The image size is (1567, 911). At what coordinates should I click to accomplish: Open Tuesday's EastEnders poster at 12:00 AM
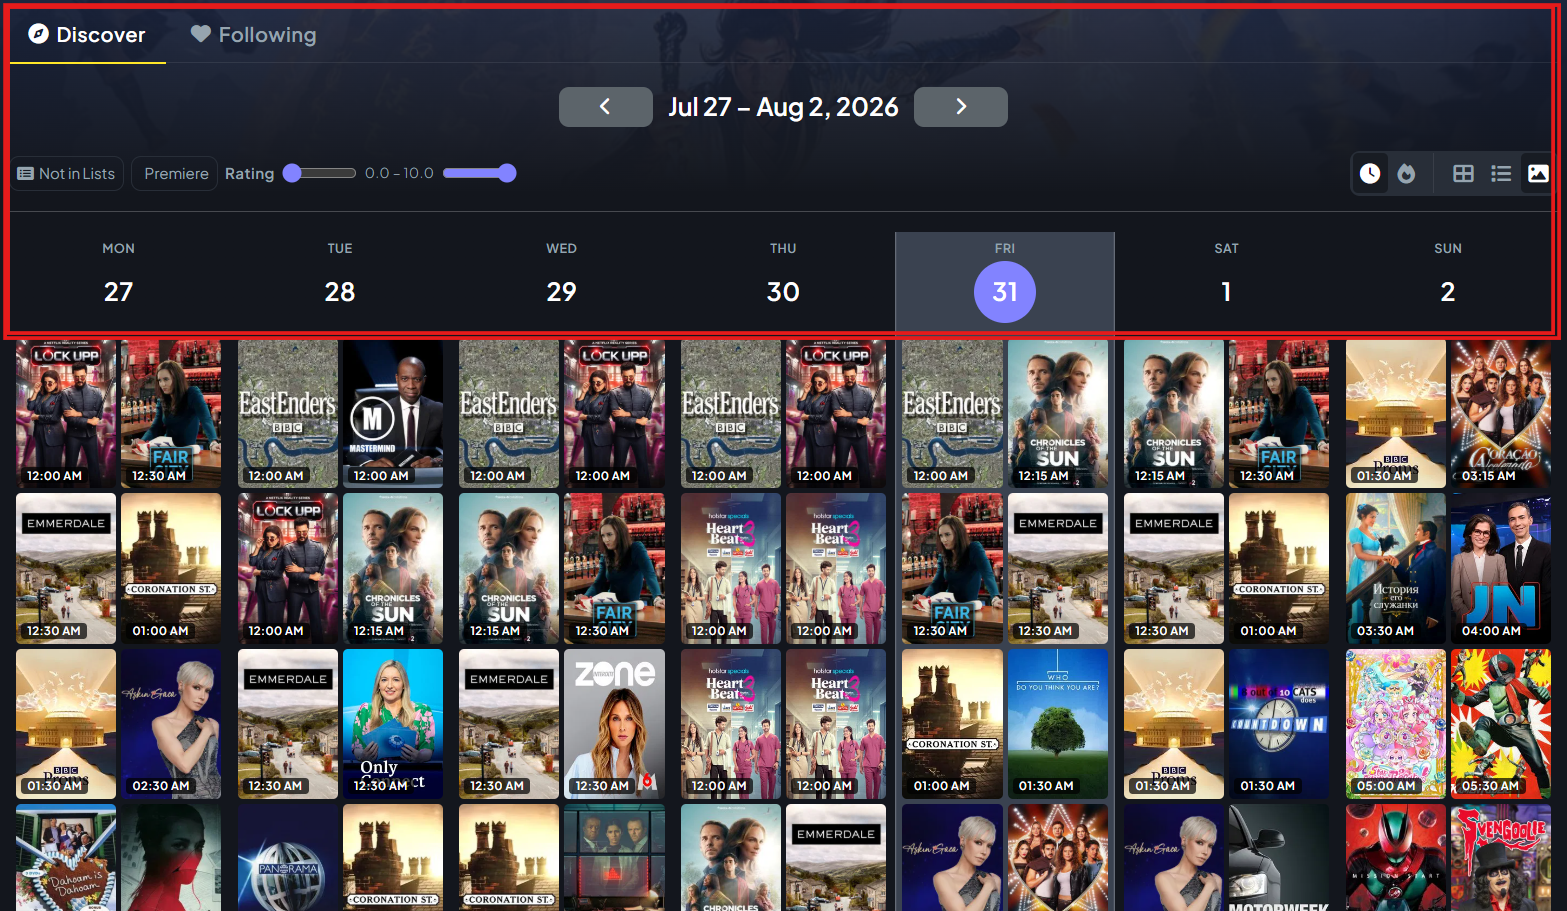click(x=288, y=414)
